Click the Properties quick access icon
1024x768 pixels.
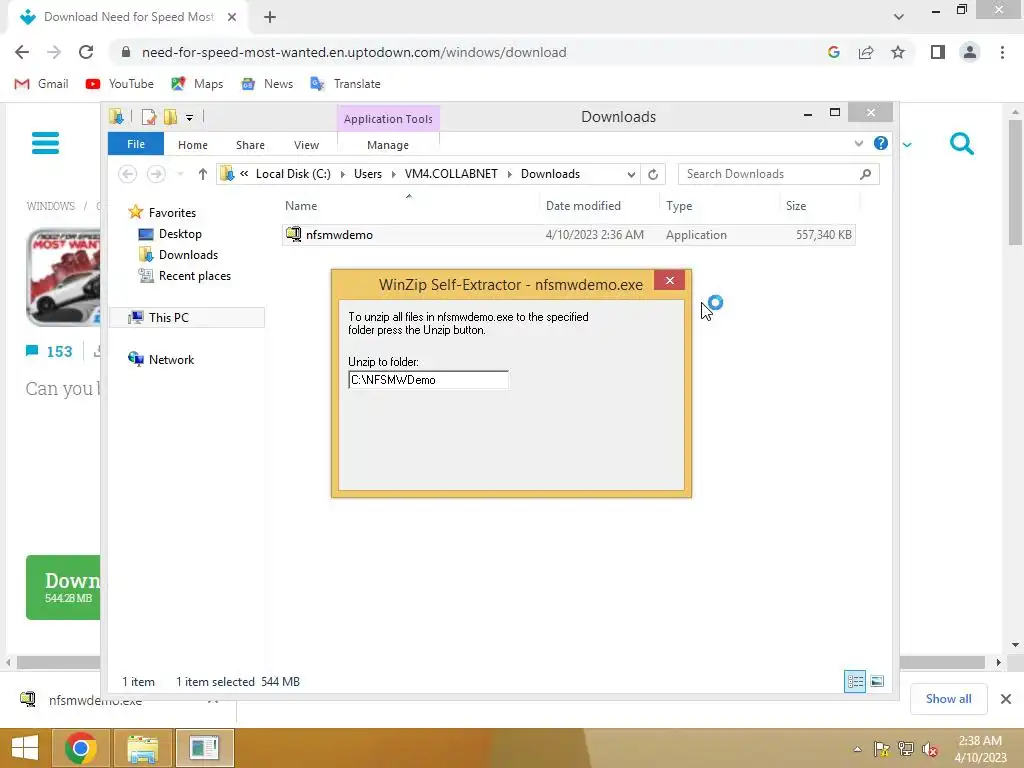(x=149, y=117)
